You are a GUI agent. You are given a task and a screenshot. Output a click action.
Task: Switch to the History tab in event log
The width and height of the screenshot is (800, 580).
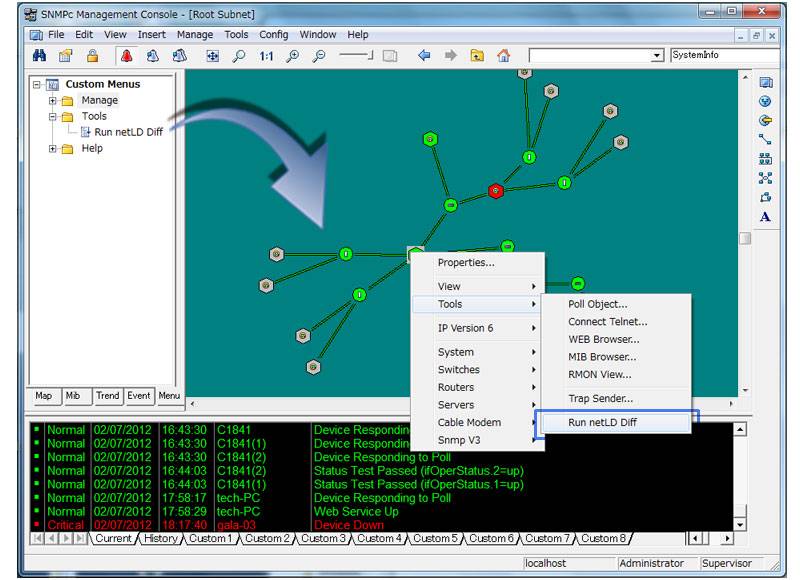coord(160,539)
